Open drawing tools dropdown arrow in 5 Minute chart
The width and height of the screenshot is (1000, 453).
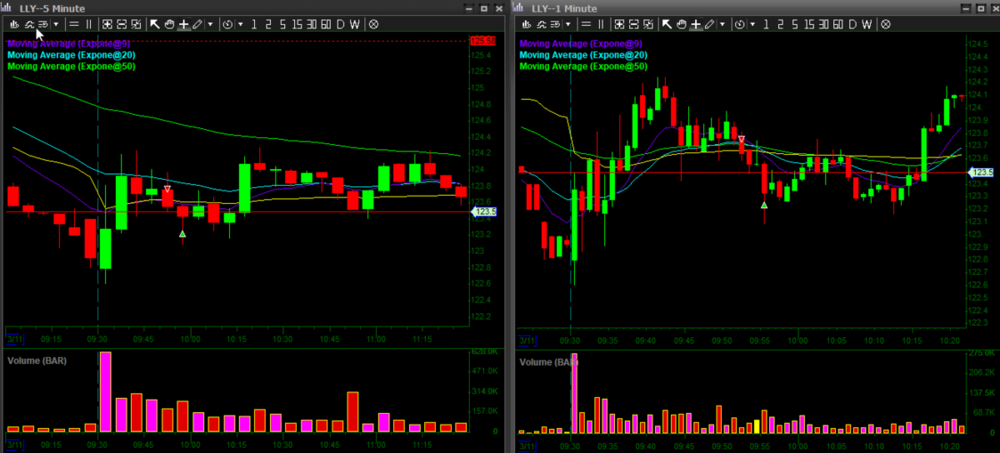(x=210, y=23)
